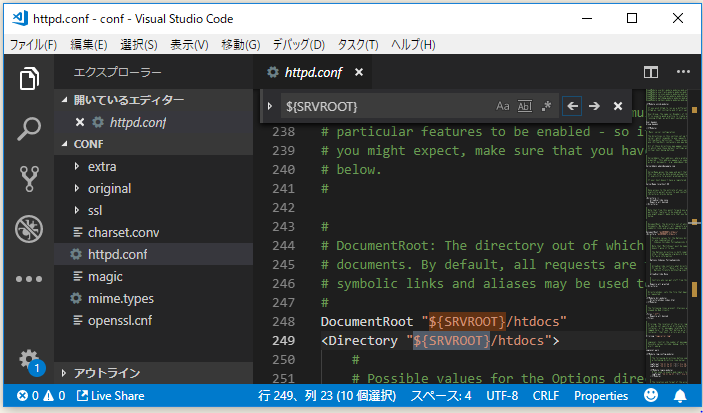Viewport: 703px width, 413px height.
Task: Click line number 244 in gutter
Action: [x=284, y=246]
